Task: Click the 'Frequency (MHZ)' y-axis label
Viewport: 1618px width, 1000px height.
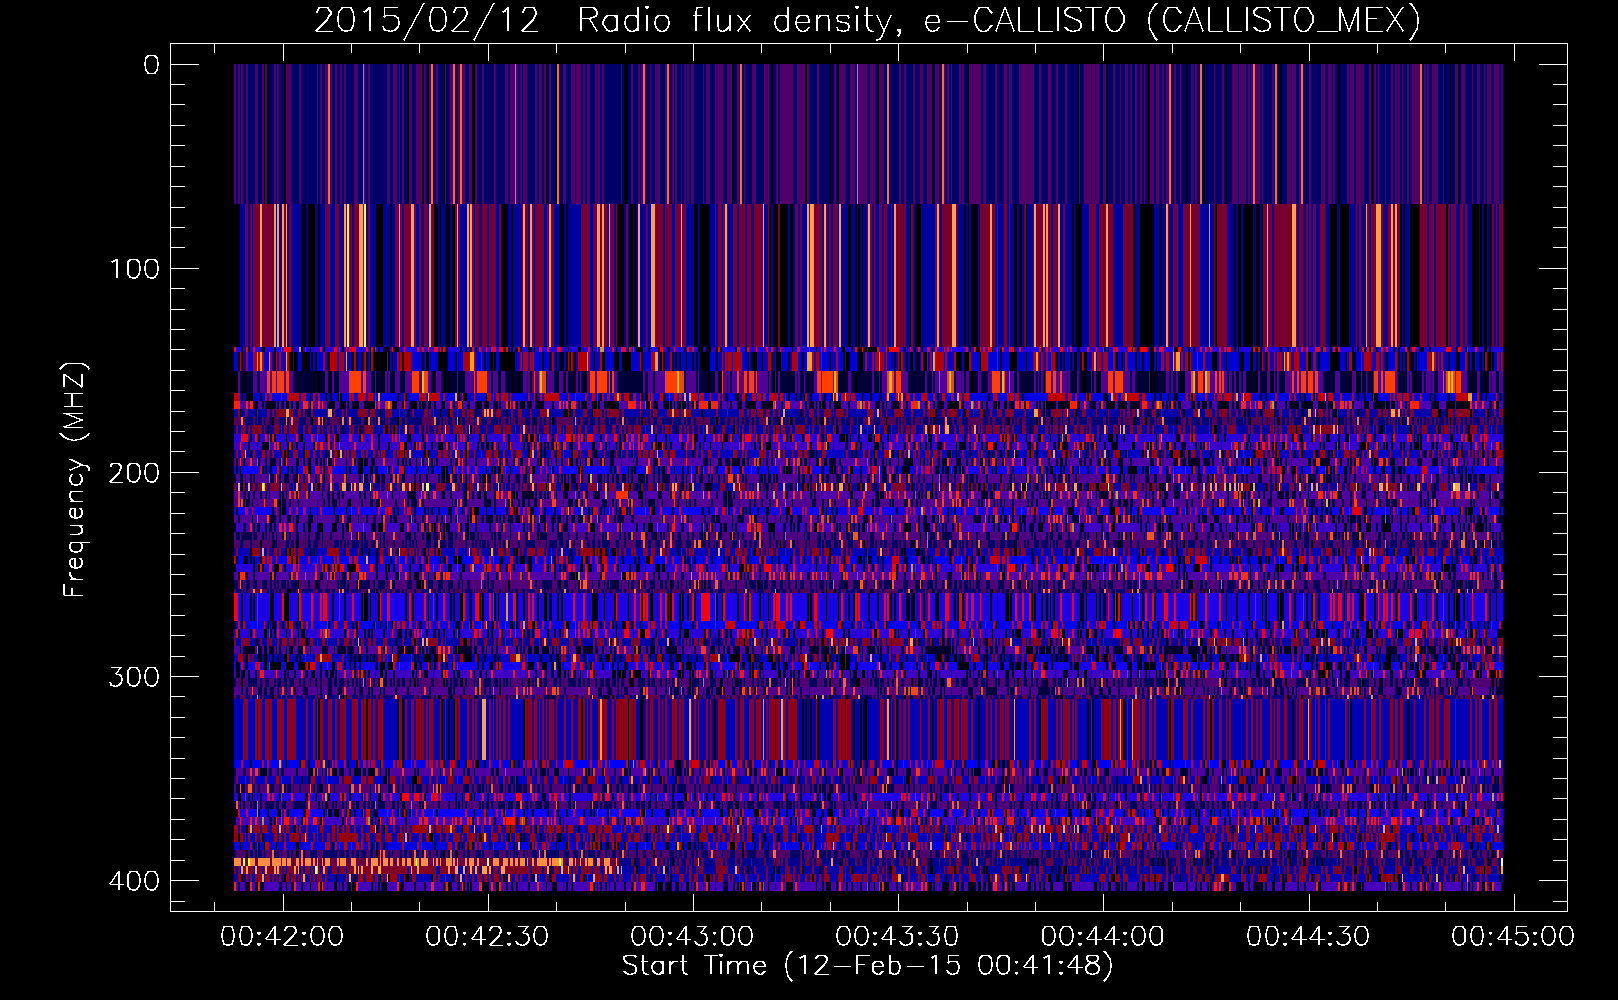Action: pyautogui.click(x=75, y=479)
